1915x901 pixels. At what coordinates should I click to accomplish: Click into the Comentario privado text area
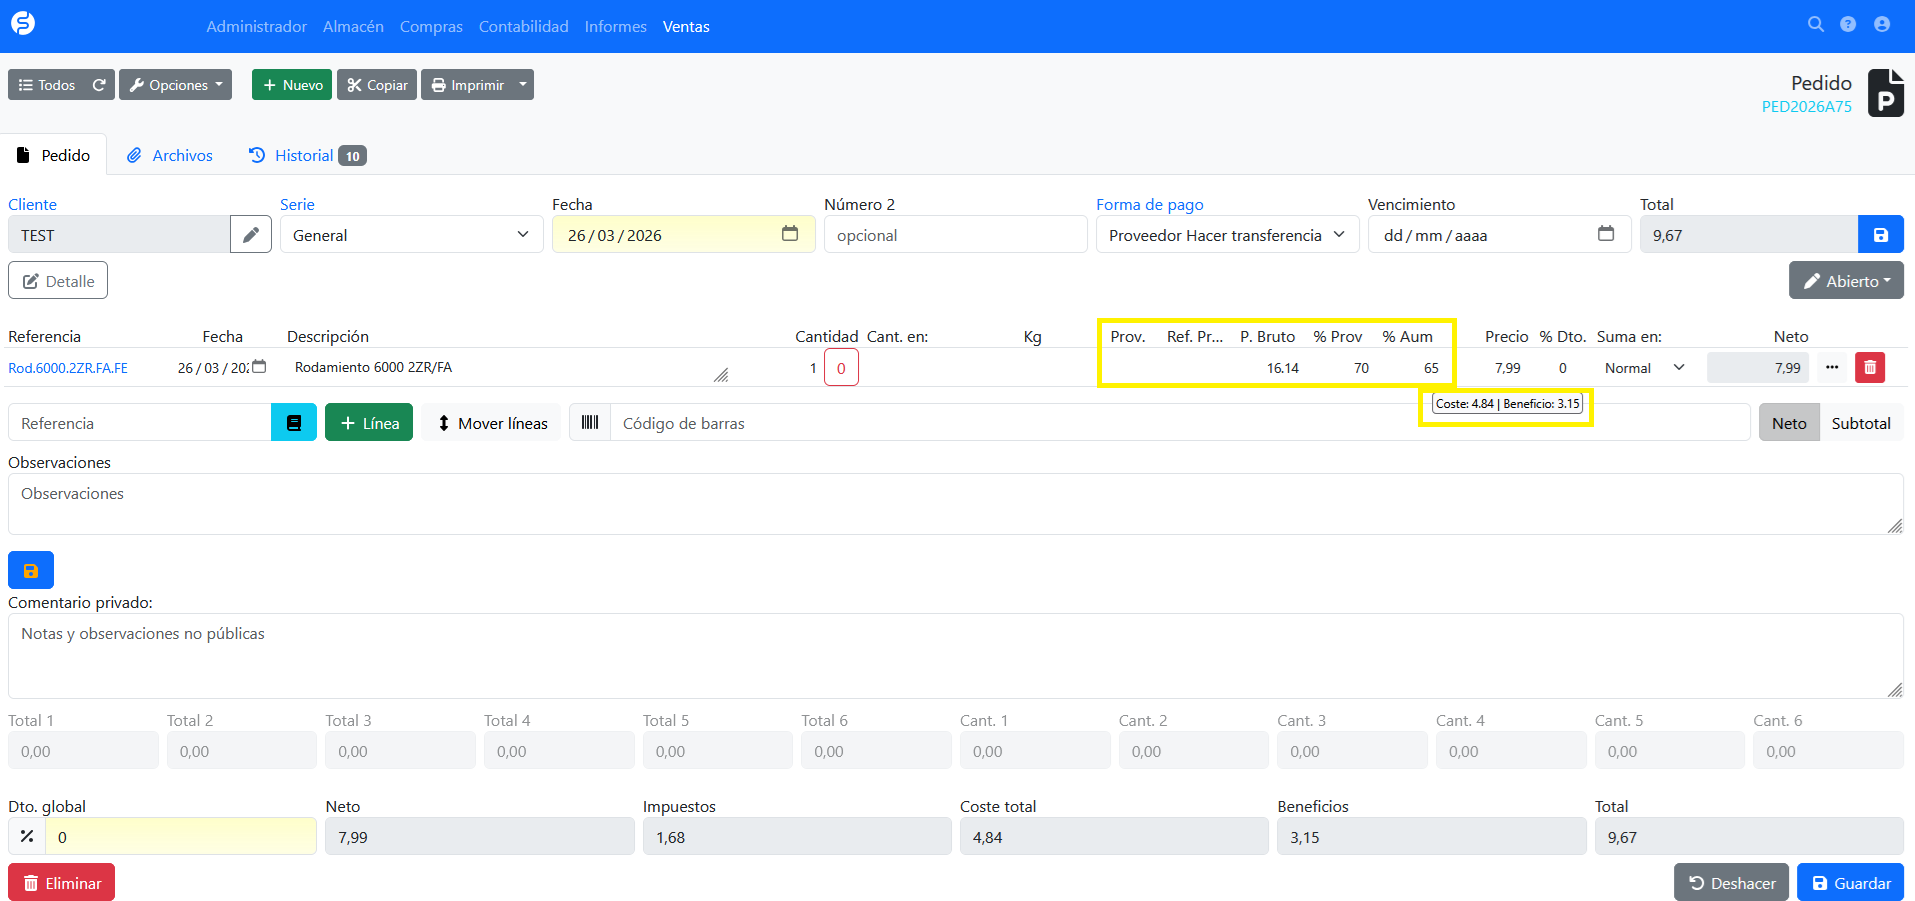pyautogui.click(x=955, y=656)
